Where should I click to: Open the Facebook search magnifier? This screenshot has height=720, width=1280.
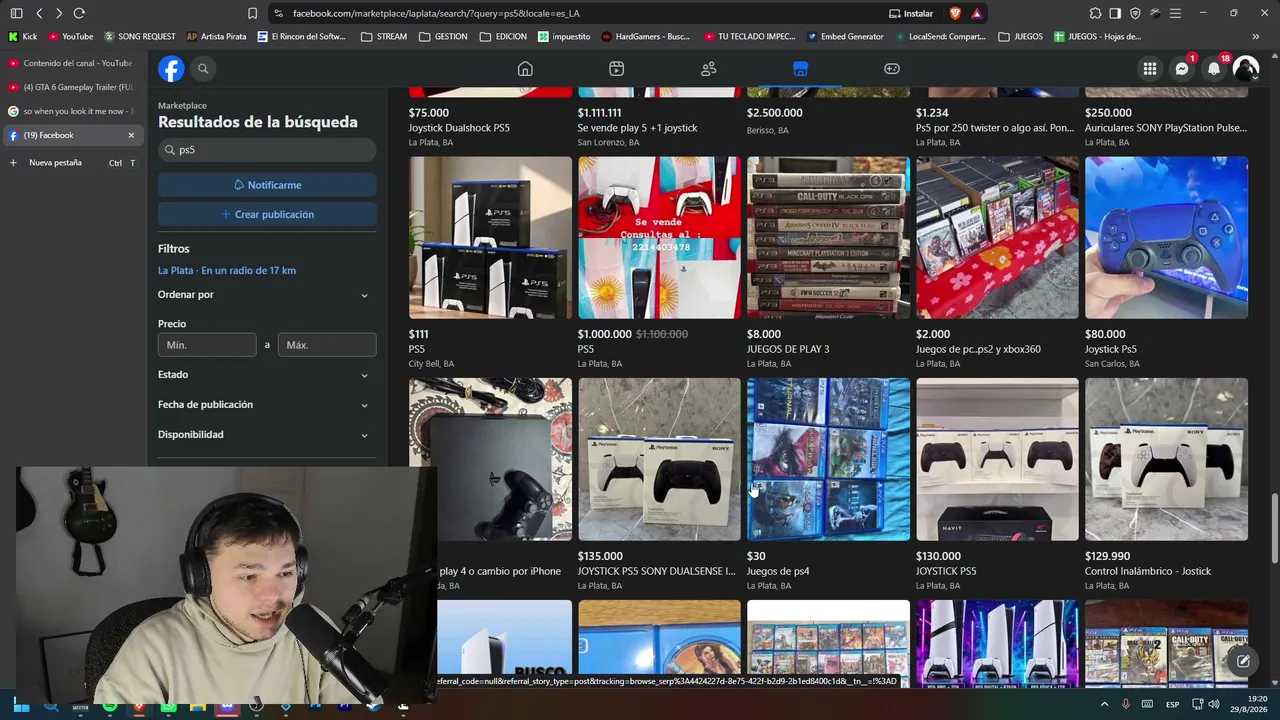(203, 69)
